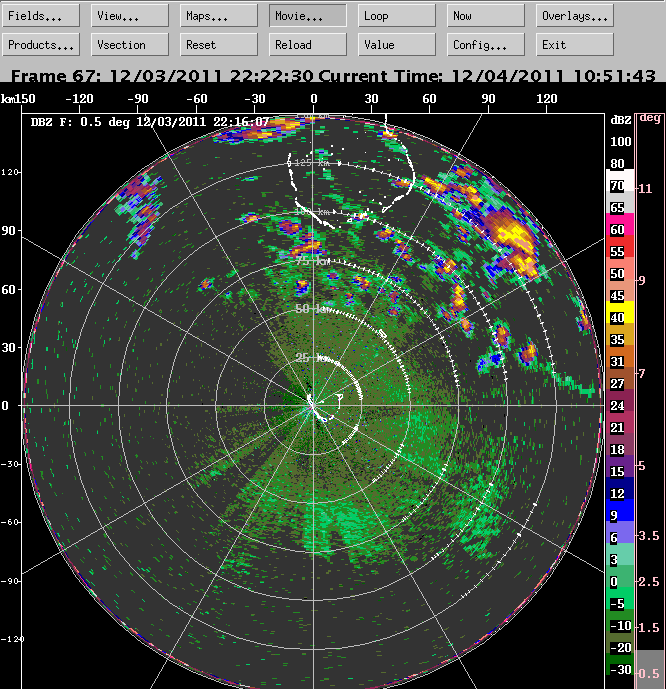The height and width of the screenshot is (689, 666).
Task: Select the 5 deg elevation tick
Action: pos(642,466)
